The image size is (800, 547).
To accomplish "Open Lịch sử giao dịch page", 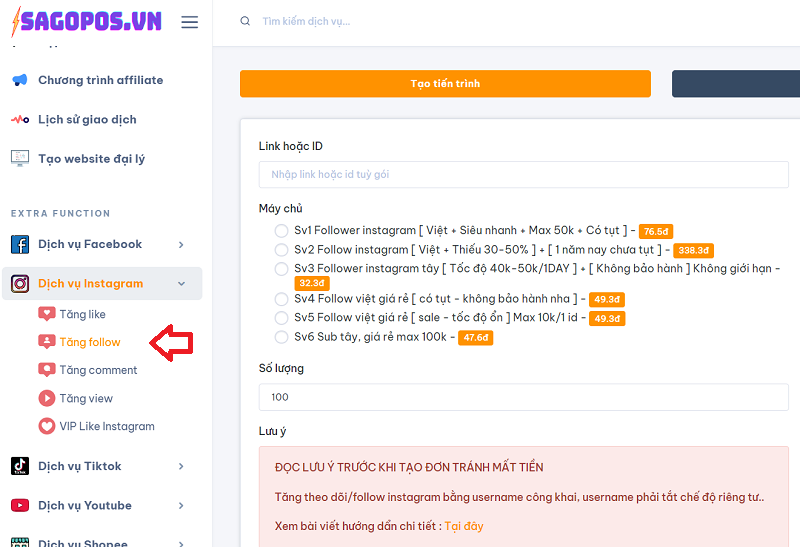I will tap(86, 119).
